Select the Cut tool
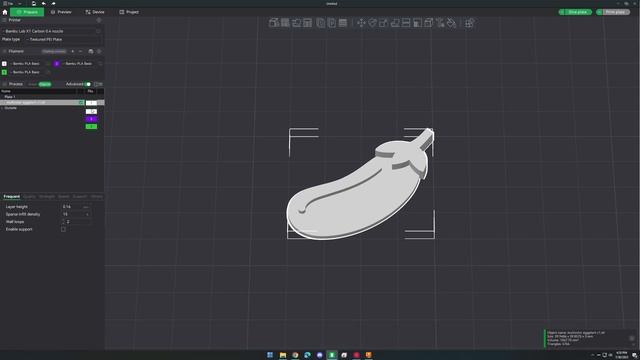640x360 pixels. 406,23
